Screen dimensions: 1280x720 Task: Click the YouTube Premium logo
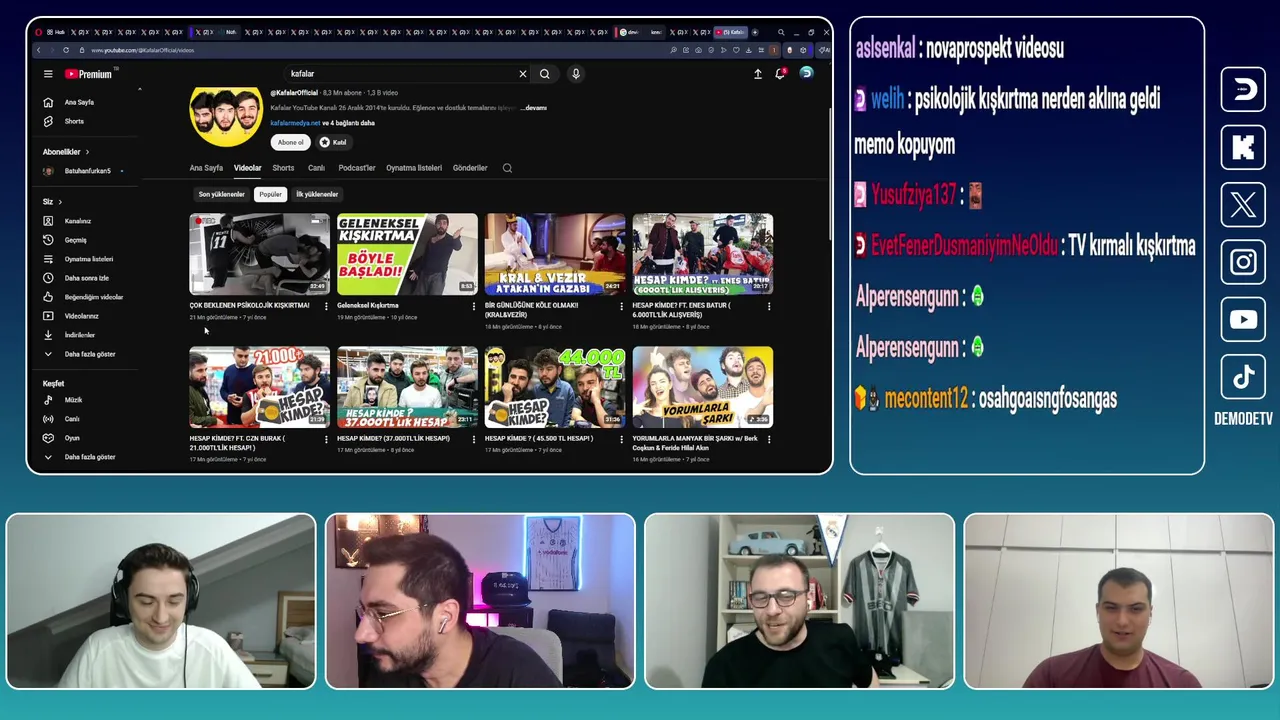tap(89, 74)
